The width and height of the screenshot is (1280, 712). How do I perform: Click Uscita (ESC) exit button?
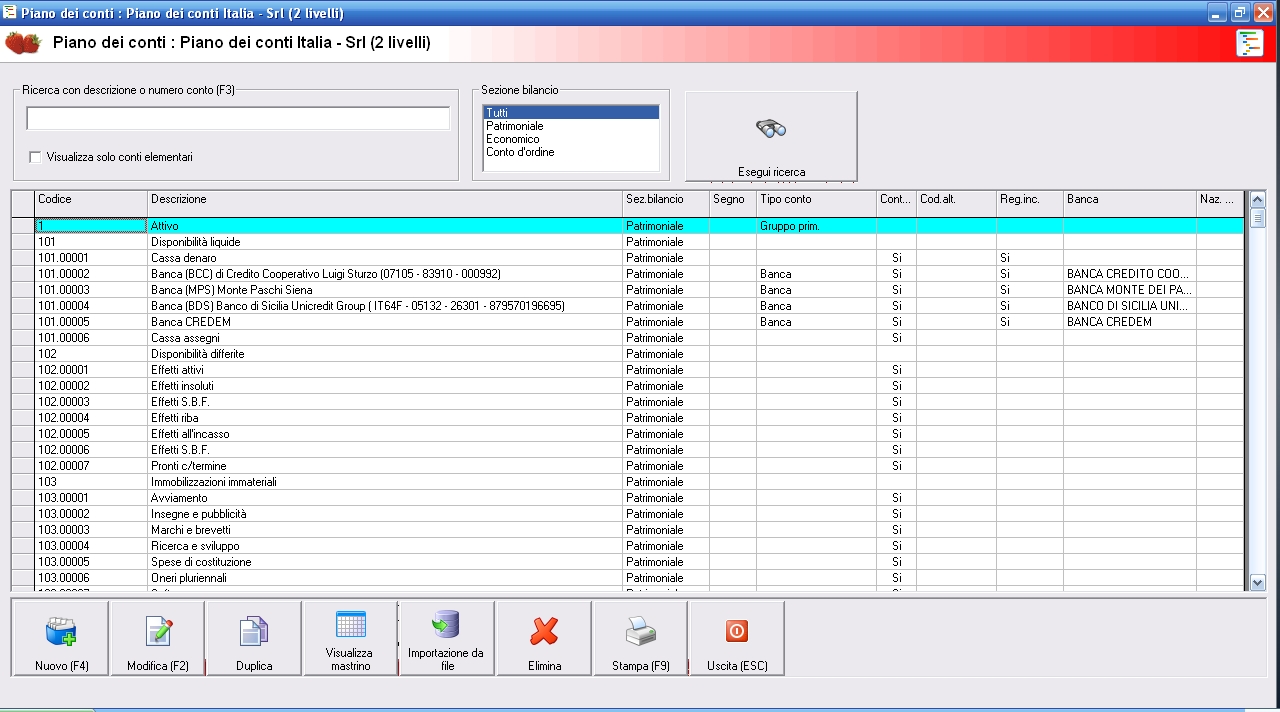(737, 638)
